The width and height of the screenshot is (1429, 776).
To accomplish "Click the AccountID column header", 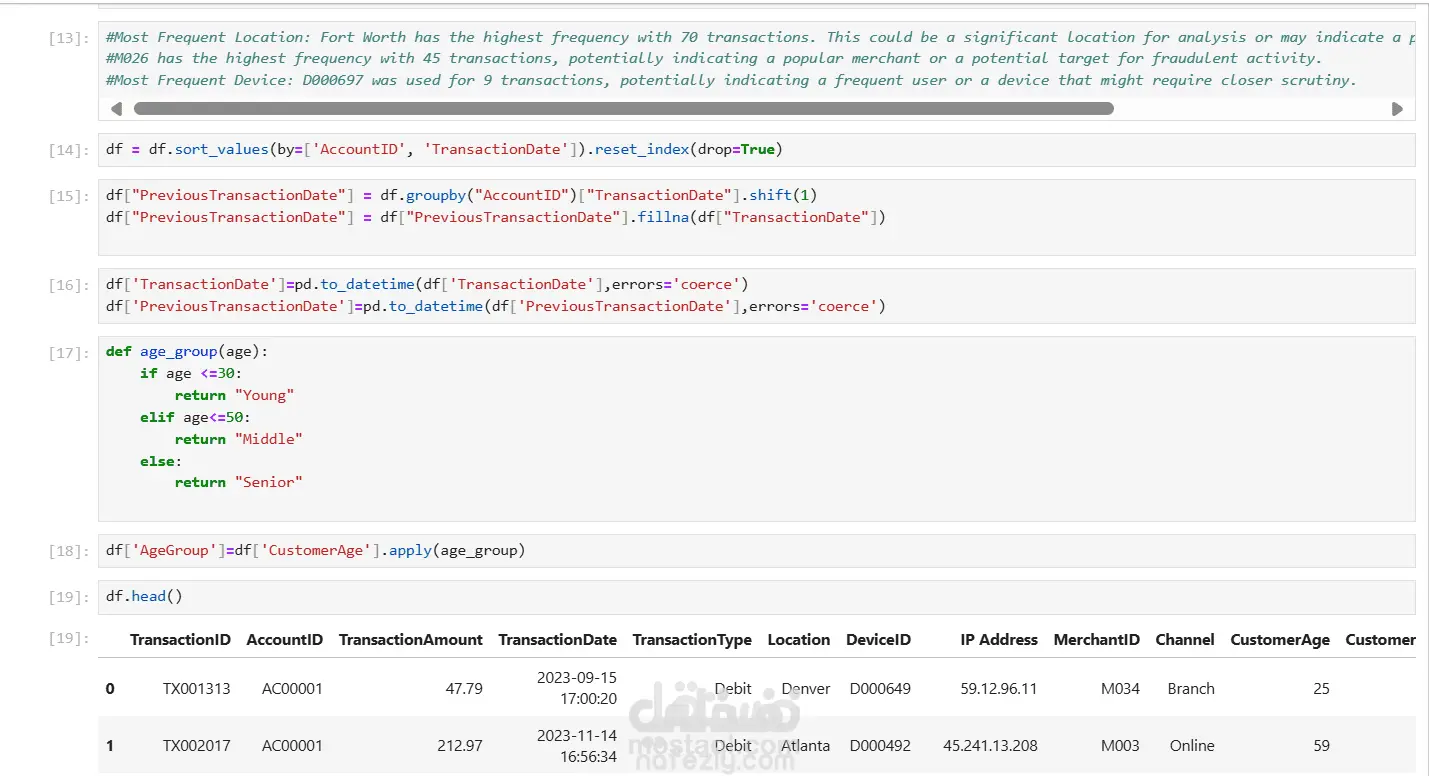I will (x=285, y=640).
